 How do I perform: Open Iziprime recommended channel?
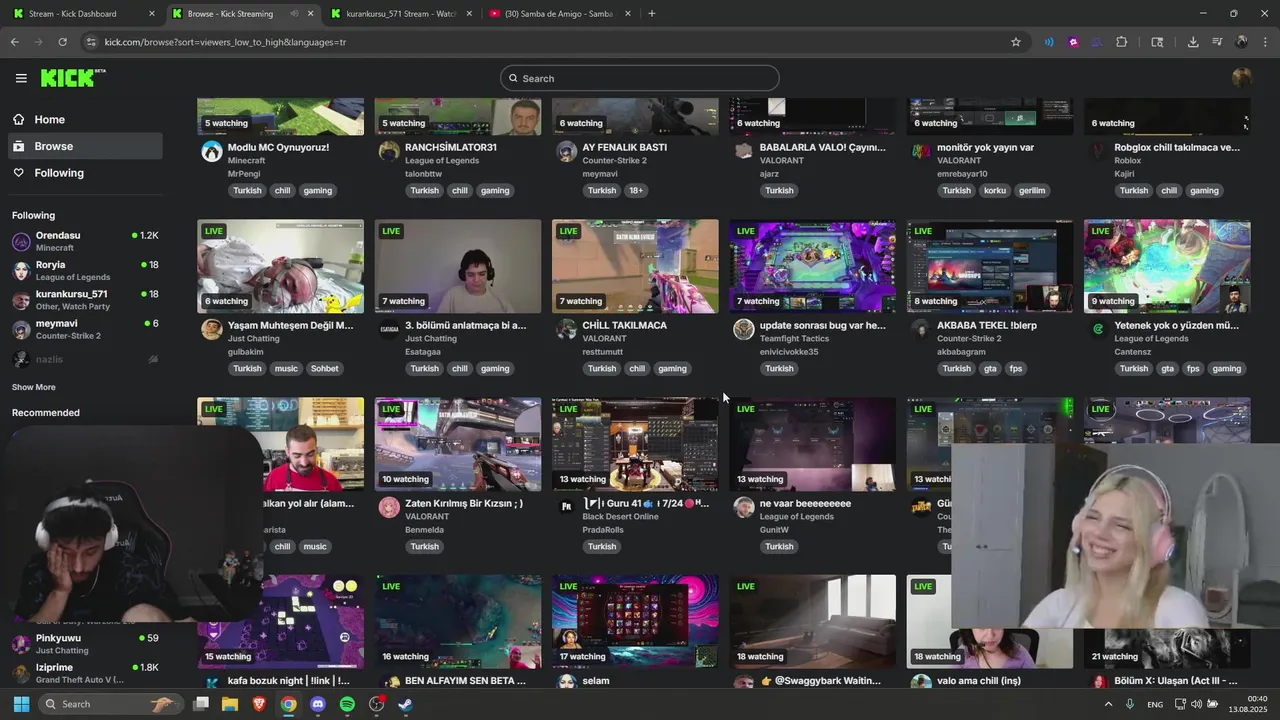tap(84, 673)
